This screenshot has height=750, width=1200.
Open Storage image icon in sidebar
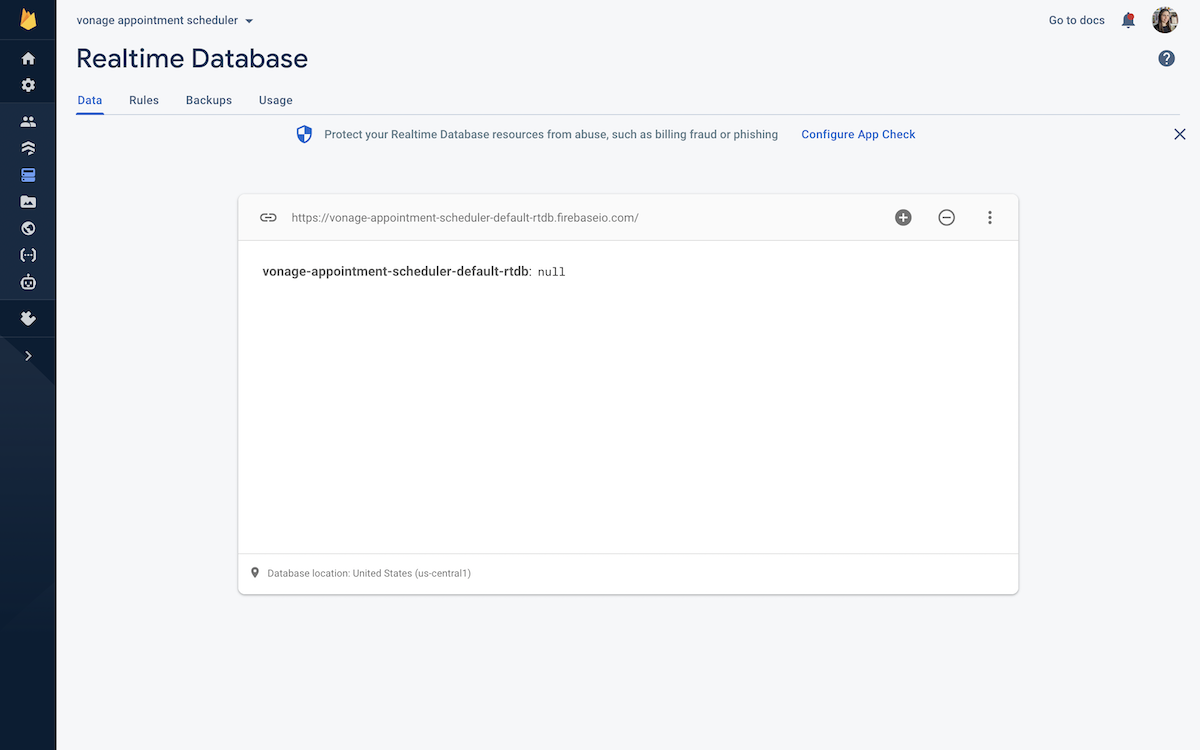[x=28, y=202]
